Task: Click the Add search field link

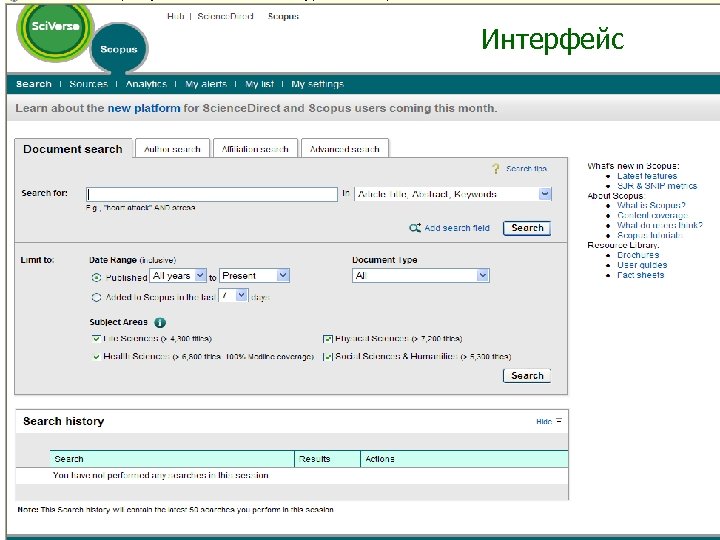Action: 457,228
